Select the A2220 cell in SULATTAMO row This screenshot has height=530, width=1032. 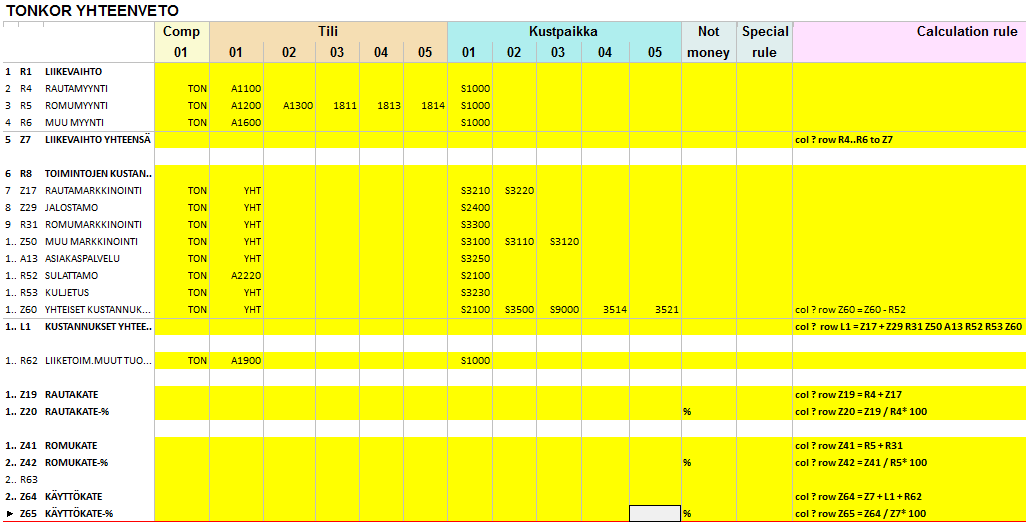pyautogui.click(x=246, y=276)
